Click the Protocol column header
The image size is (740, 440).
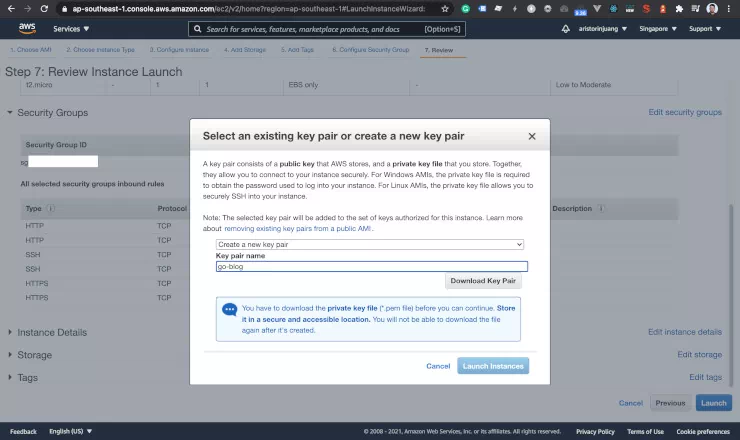[172, 208]
